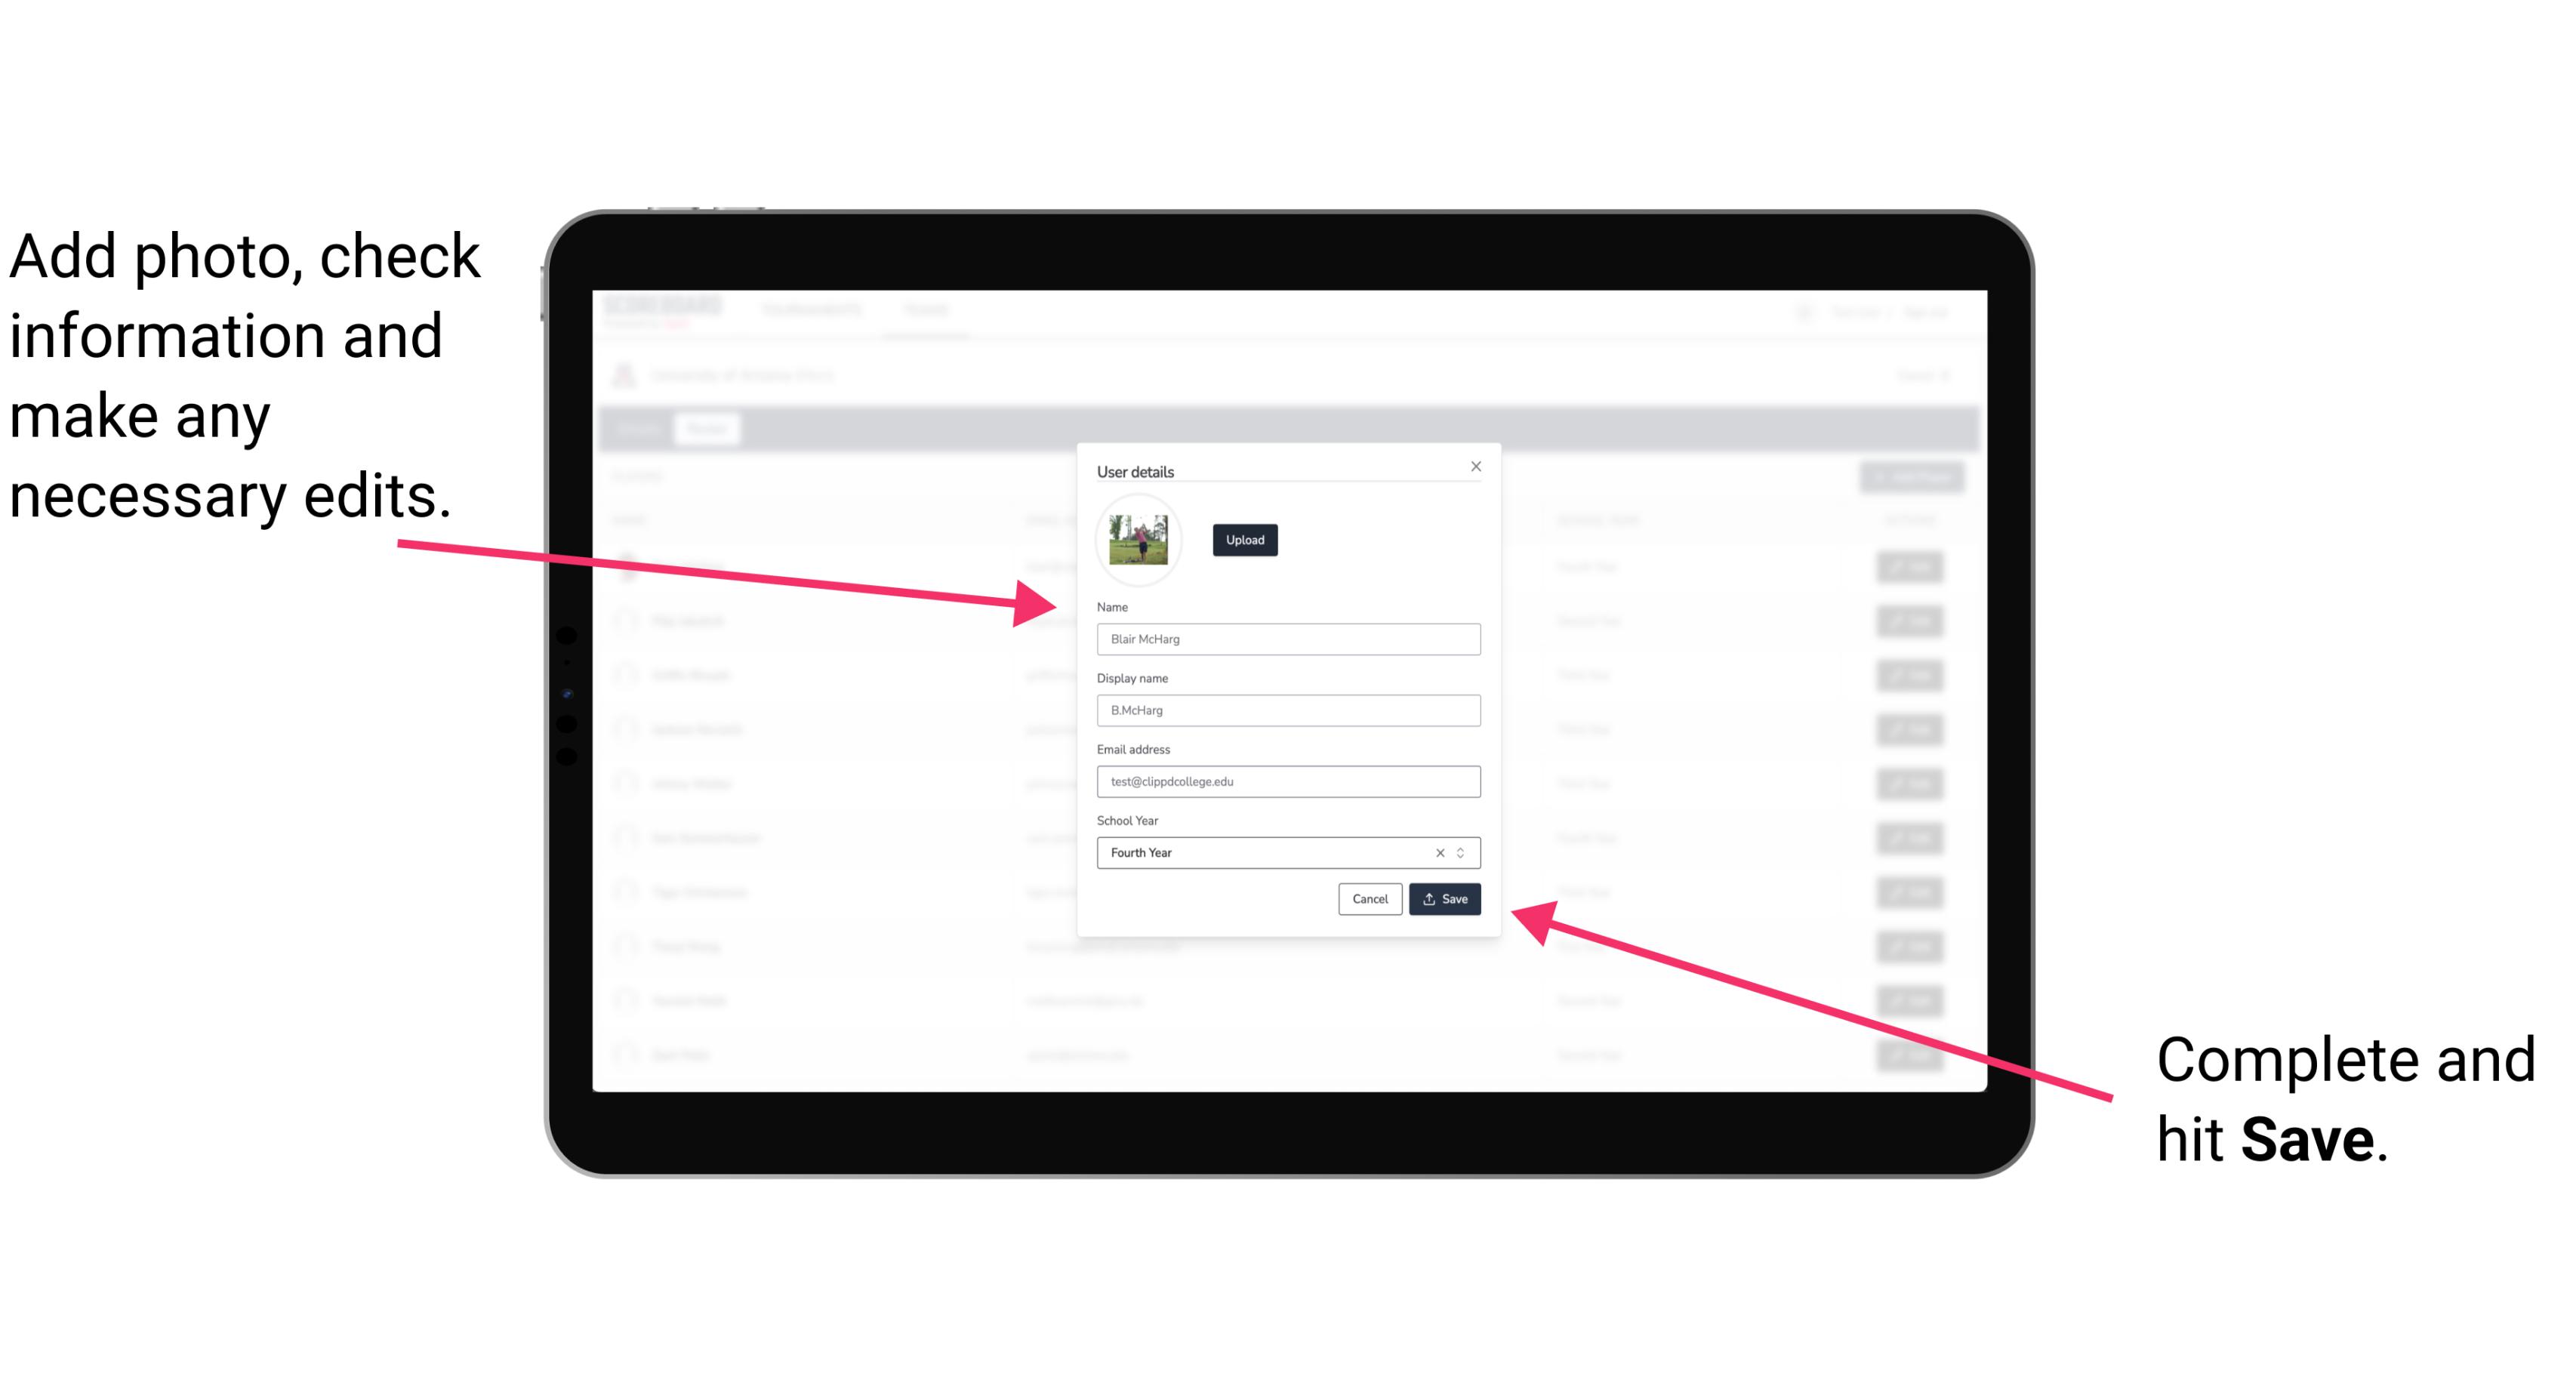The width and height of the screenshot is (2576, 1386).
Task: Click on the Name input field
Action: click(1287, 639)
